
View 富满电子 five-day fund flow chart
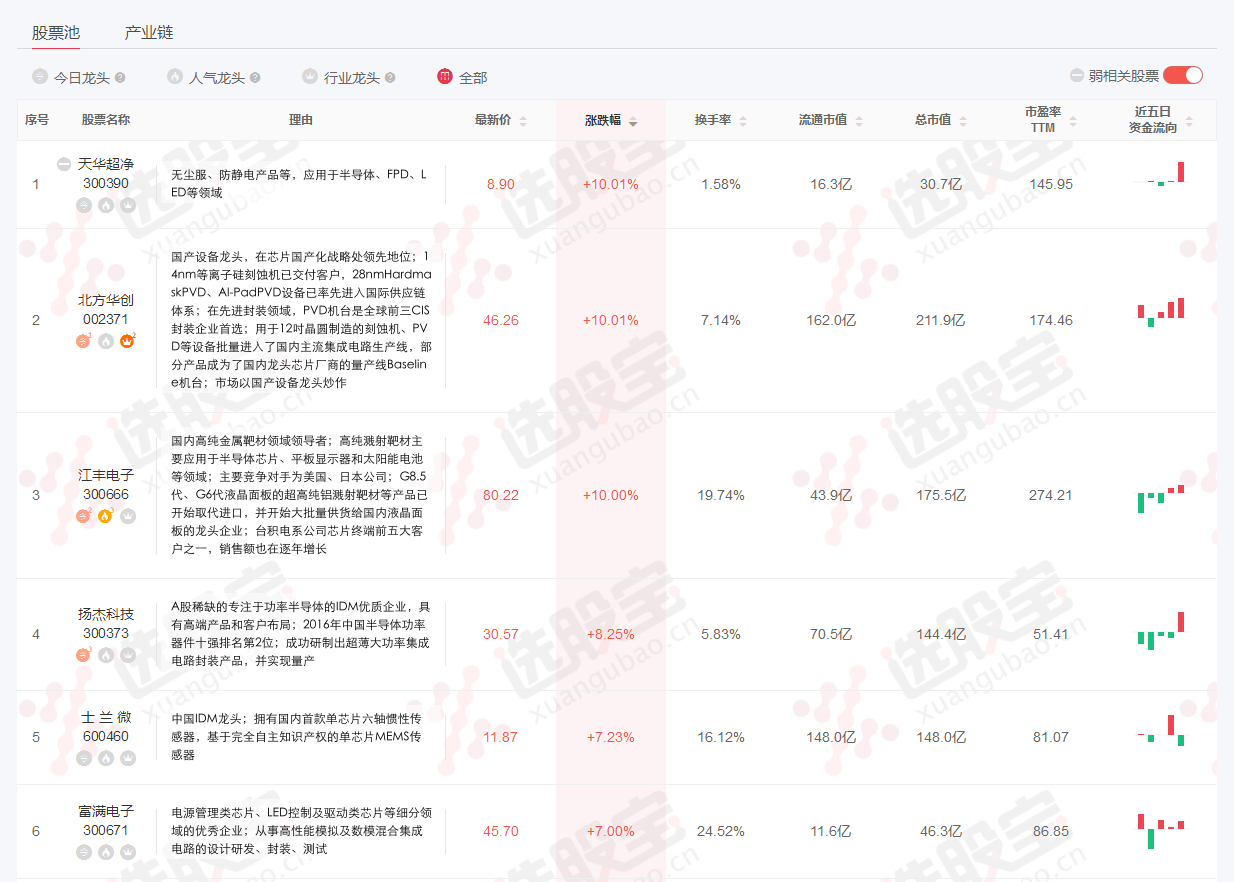click(1161, 832)
